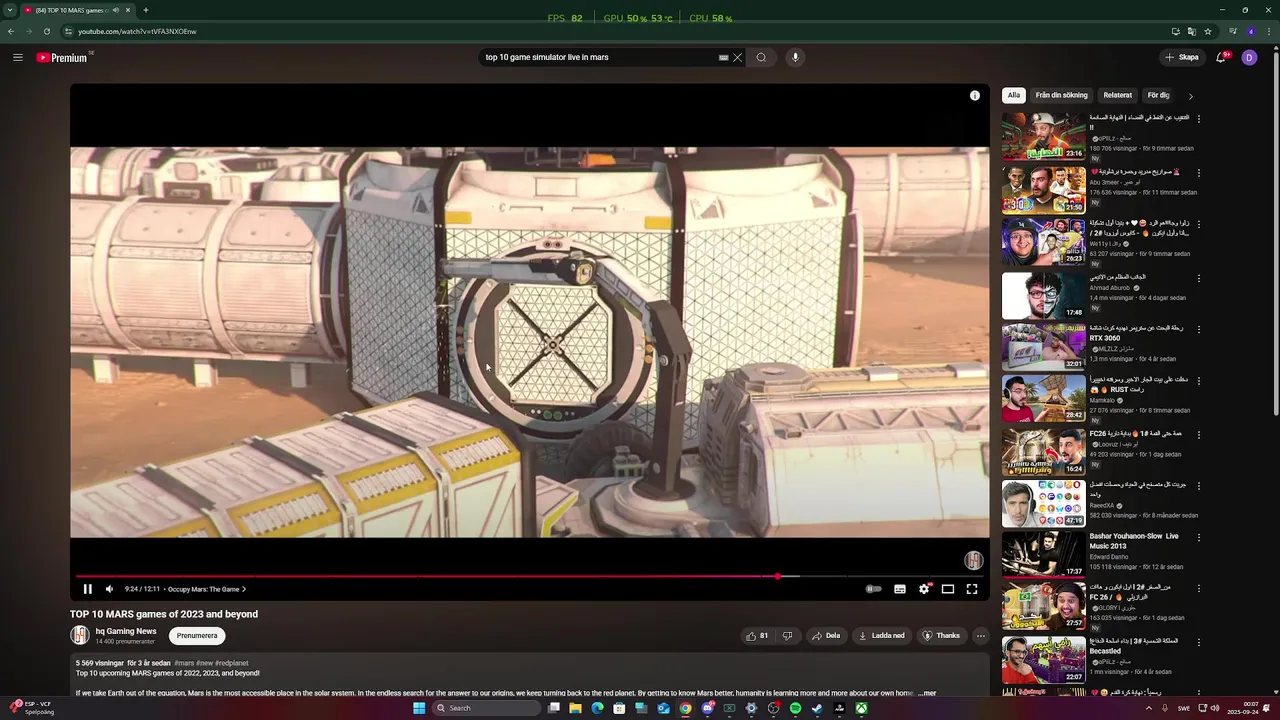Open a new browser tab
Viewport: 1280px width, 720px height.
click(x=145, y=10)
